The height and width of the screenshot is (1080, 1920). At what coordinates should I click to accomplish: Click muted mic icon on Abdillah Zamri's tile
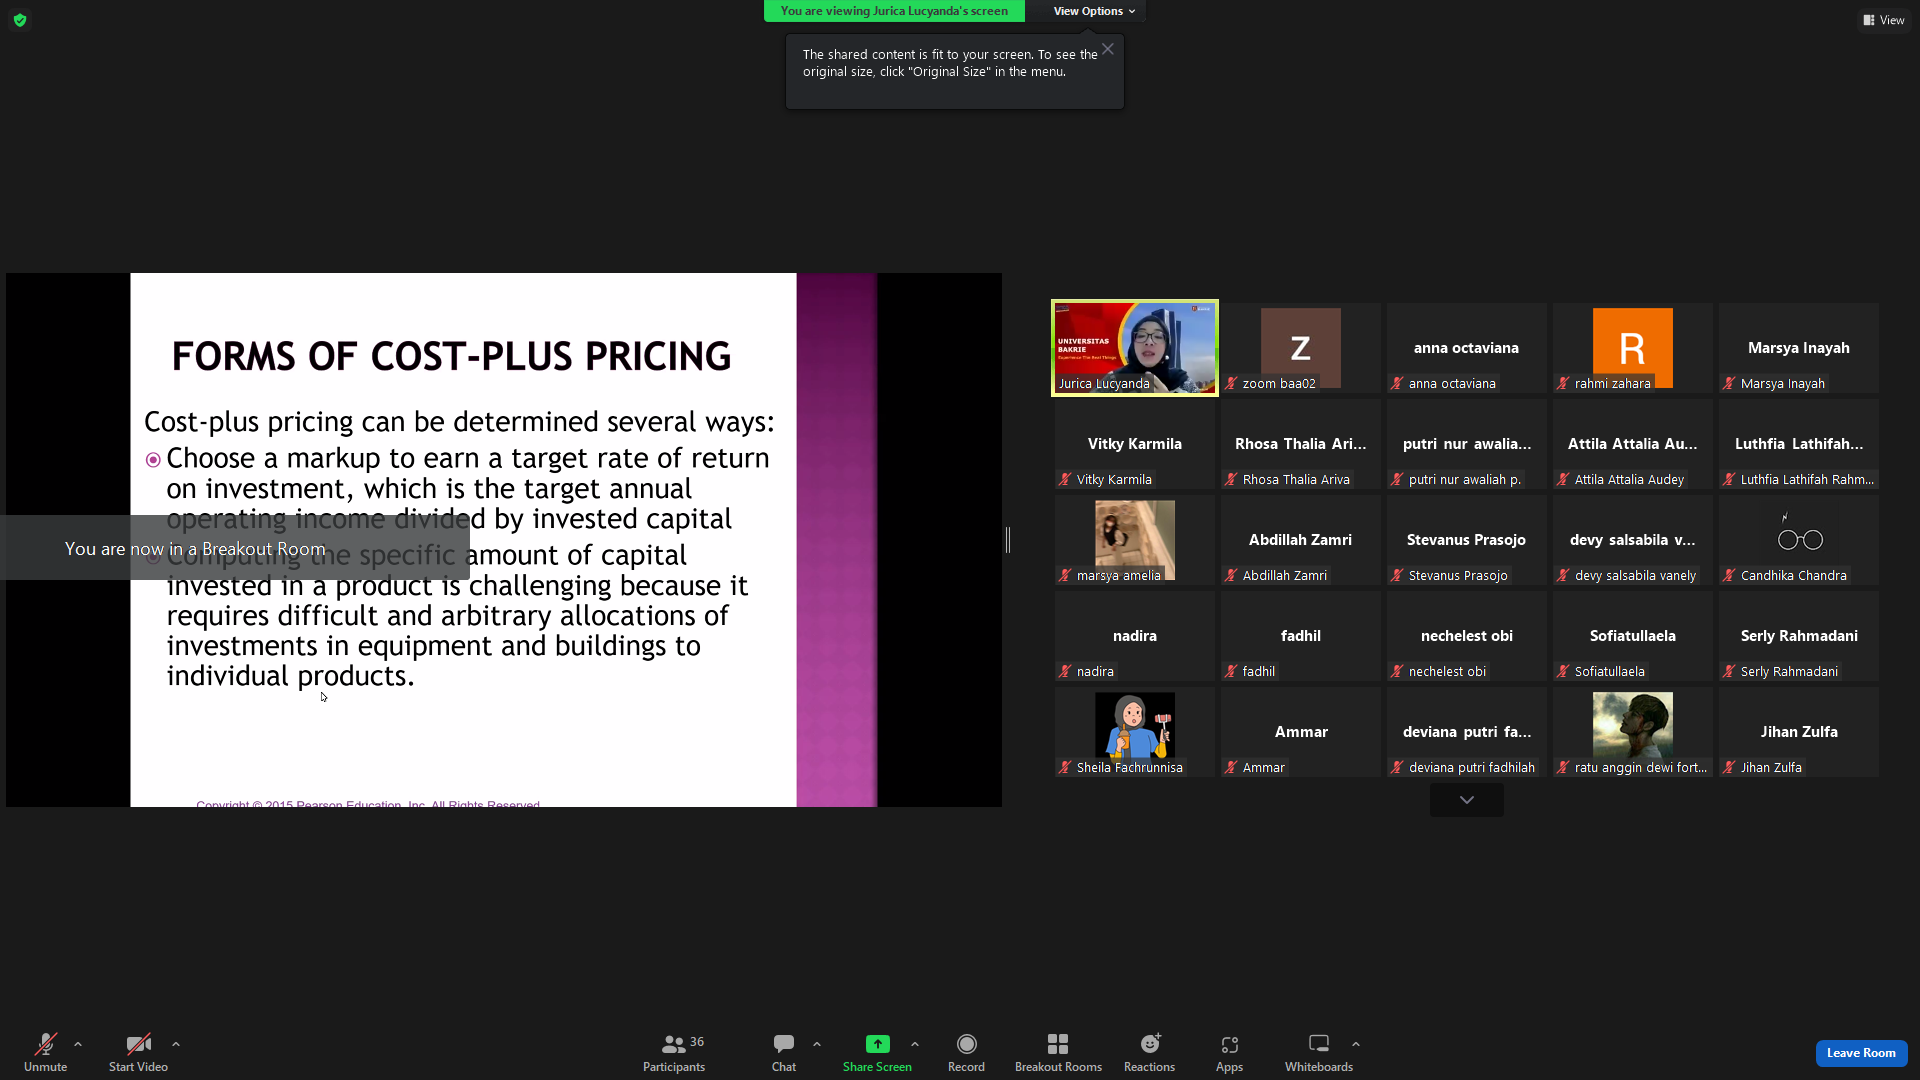tap(1232, 576)
